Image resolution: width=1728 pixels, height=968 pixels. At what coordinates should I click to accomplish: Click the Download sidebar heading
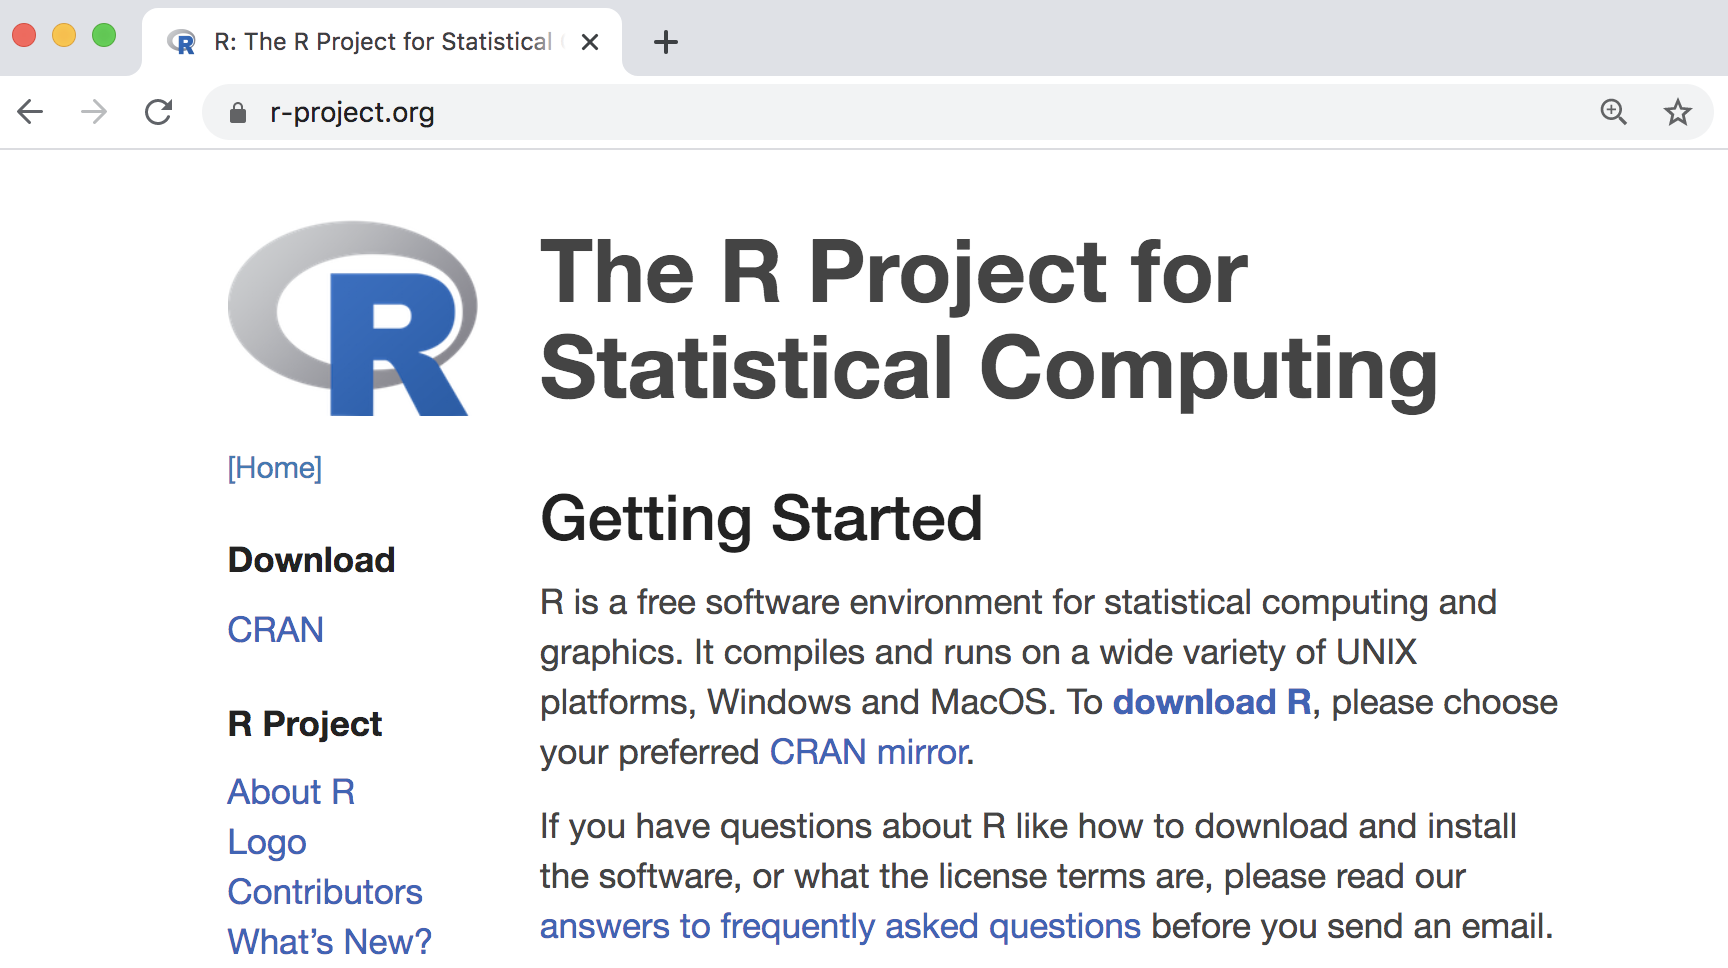312,560
